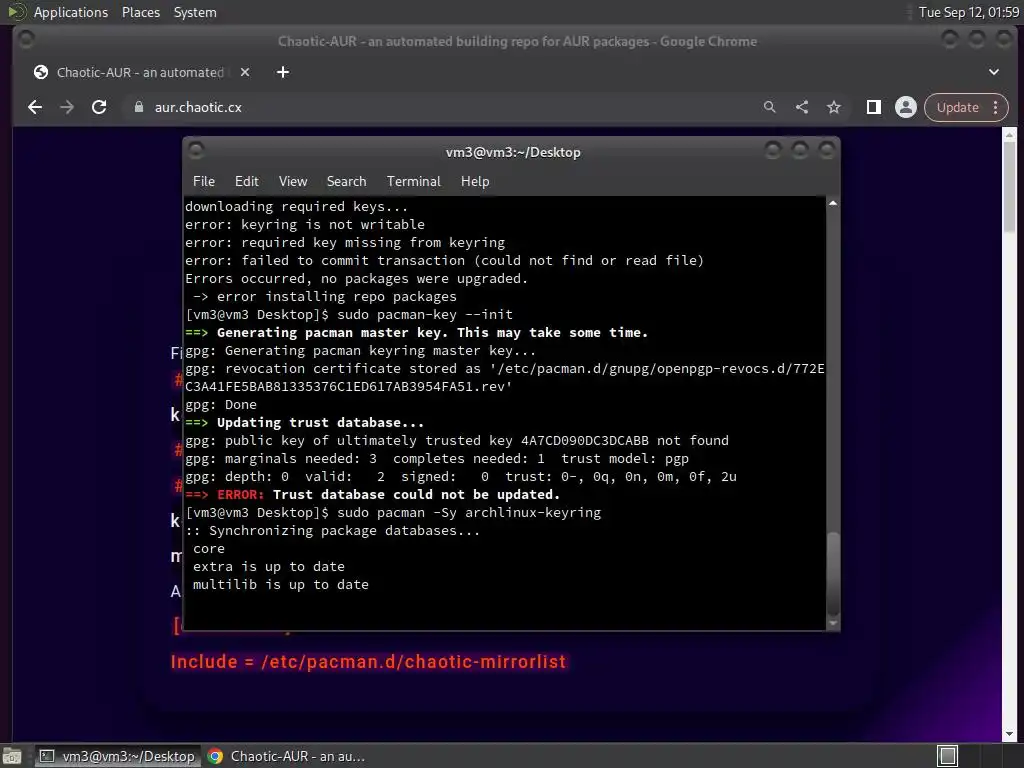Open the Applications menu
Screen dimensions: 1024x768
pos(71,12)
